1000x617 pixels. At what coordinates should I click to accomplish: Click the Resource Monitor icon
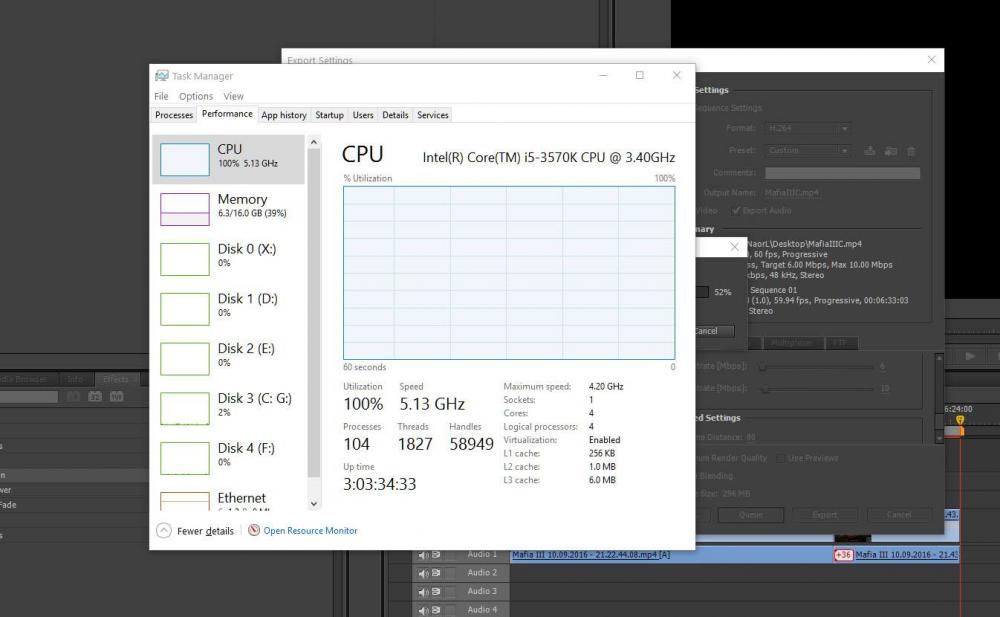coord(254,530)
